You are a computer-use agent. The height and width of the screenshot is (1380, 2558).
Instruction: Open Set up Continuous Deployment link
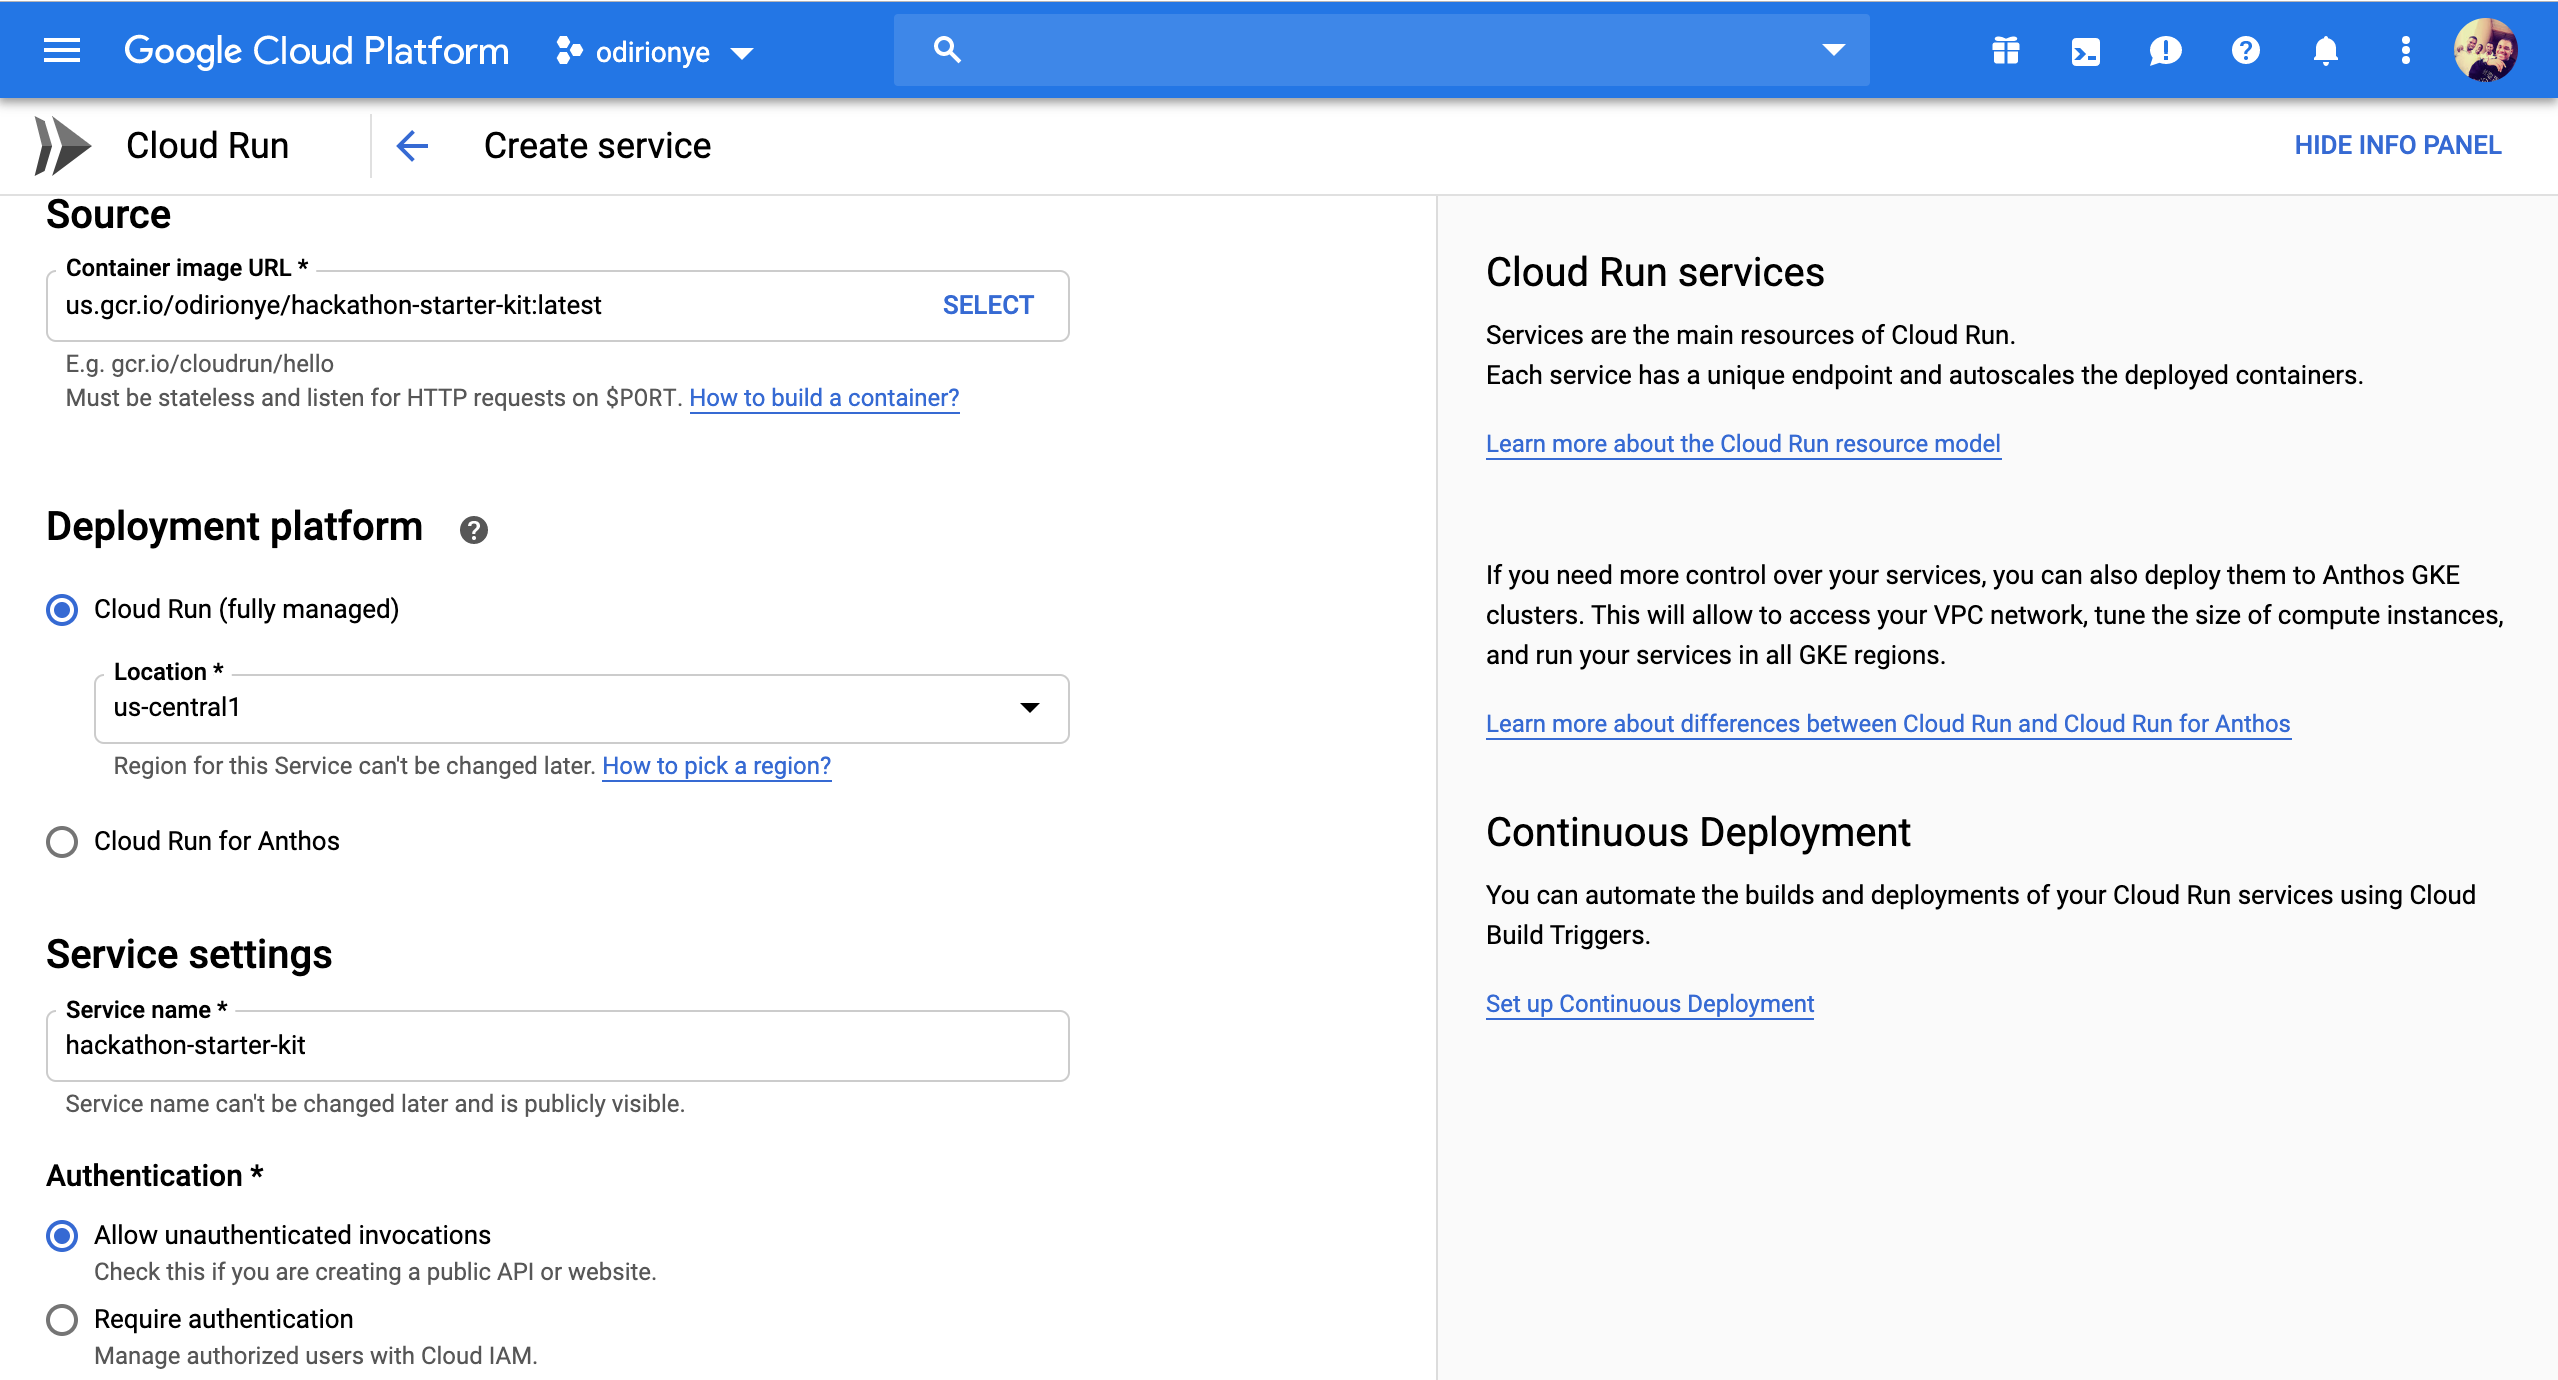(1649, 1004)
